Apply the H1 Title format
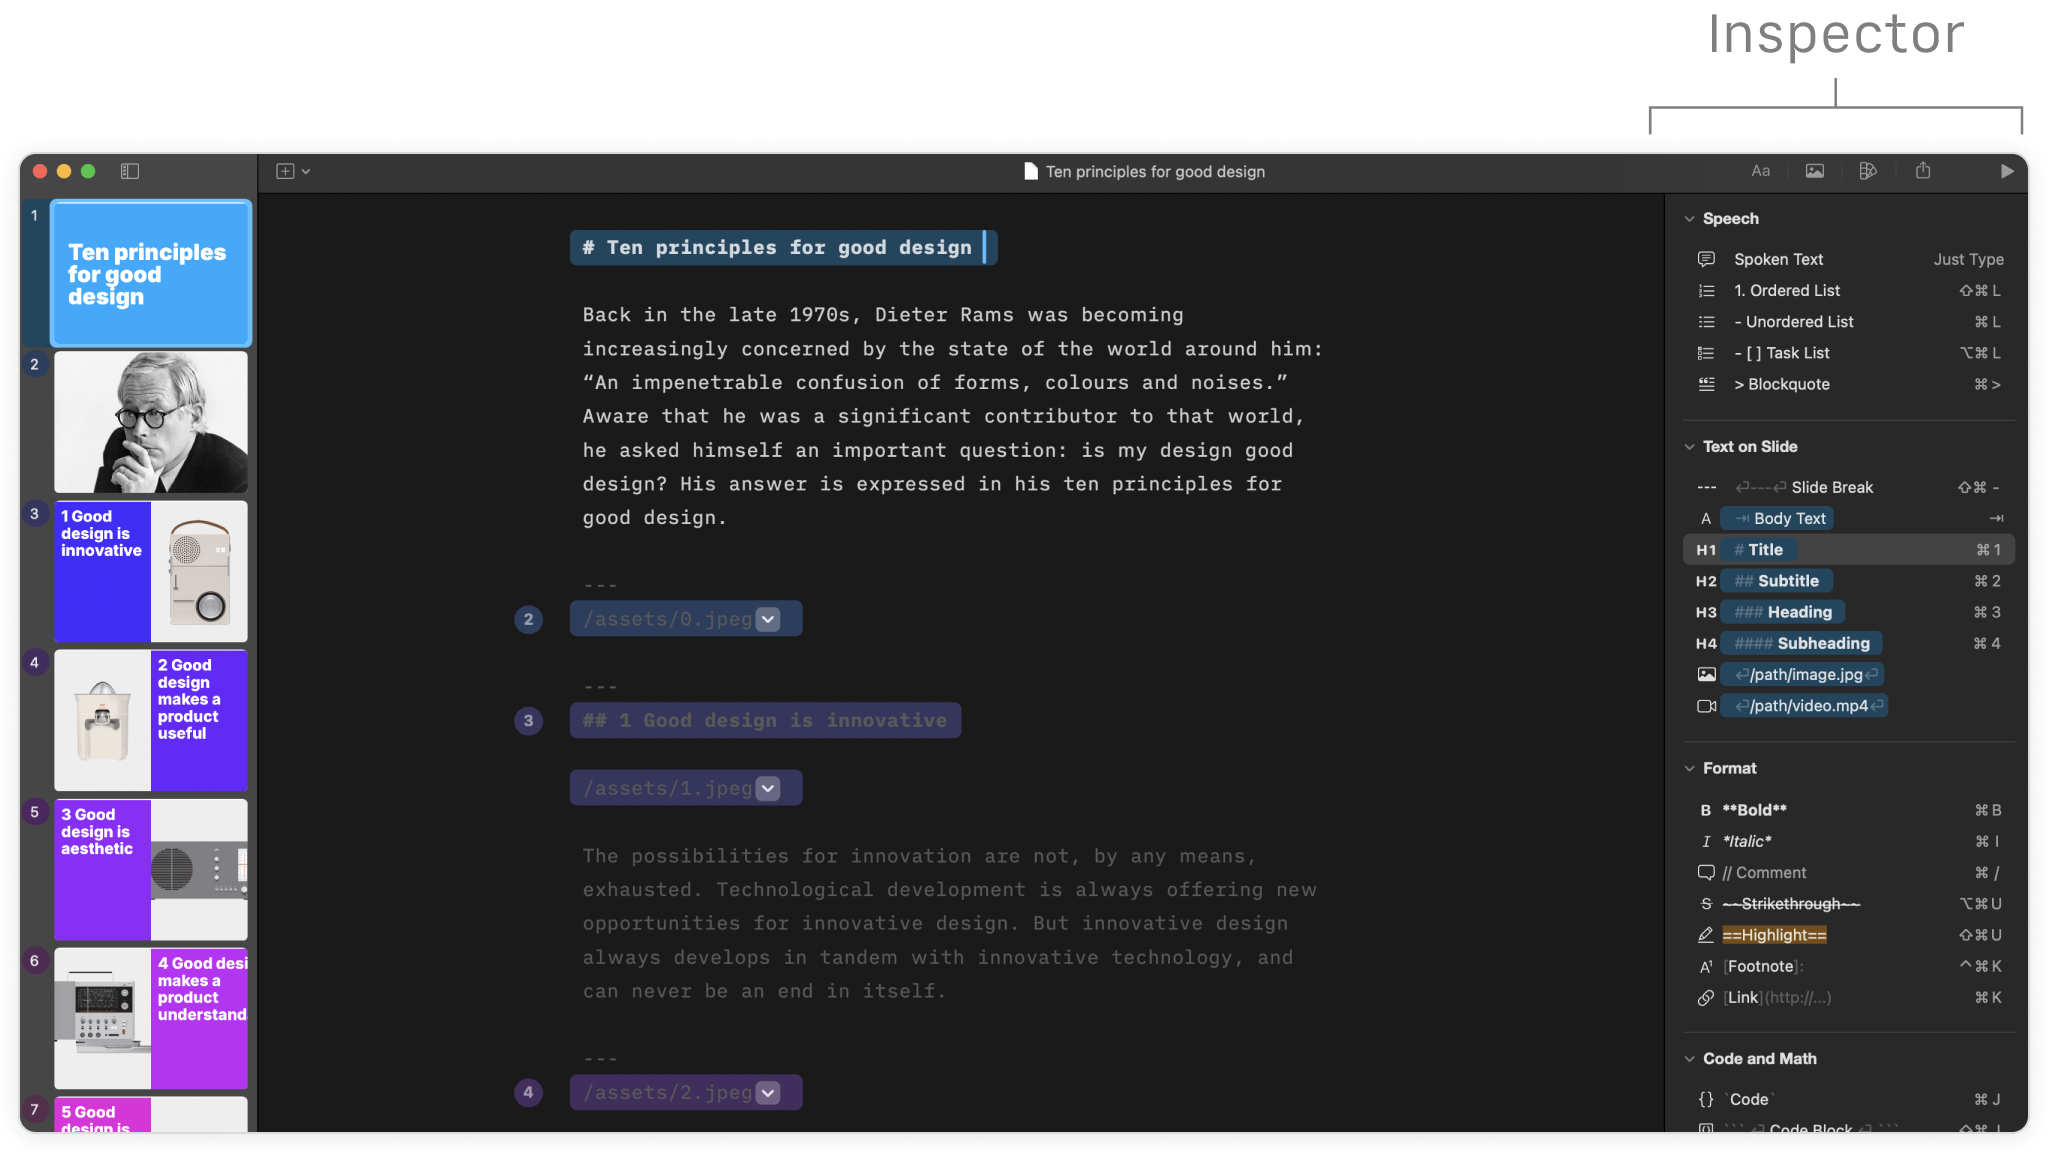Image resolution: width=2048 pixels, height=1152 pixels. (x=1759, y=549)
